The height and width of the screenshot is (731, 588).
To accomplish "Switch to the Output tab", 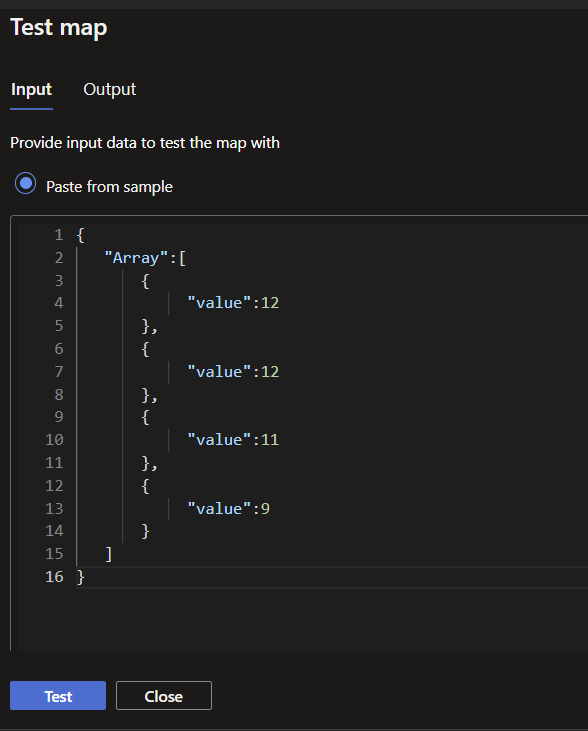I will pos(110,89).
